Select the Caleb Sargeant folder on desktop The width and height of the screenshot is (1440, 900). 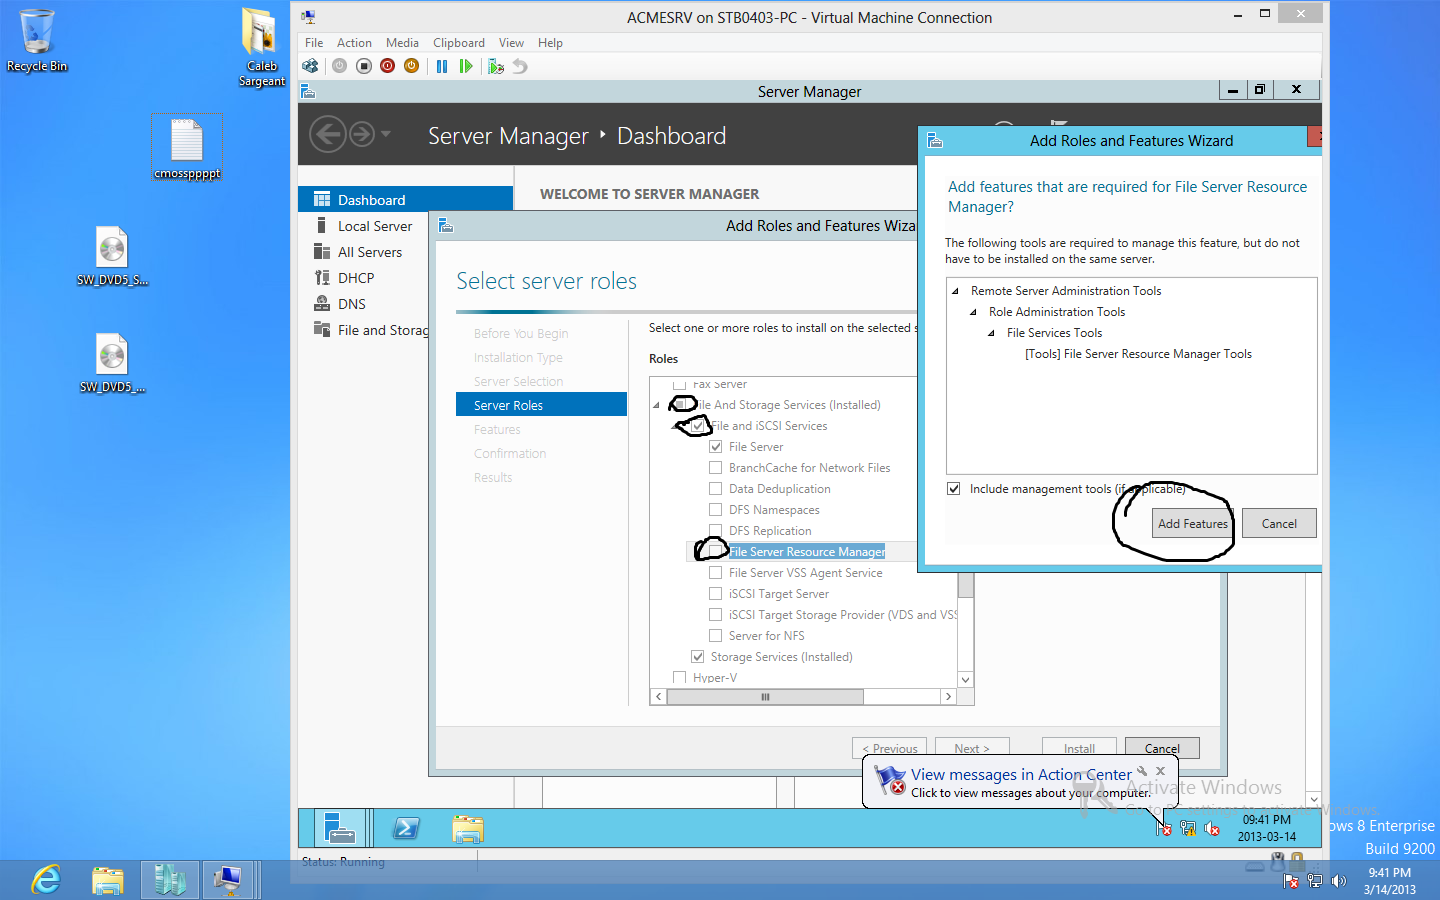coord(261,48)
